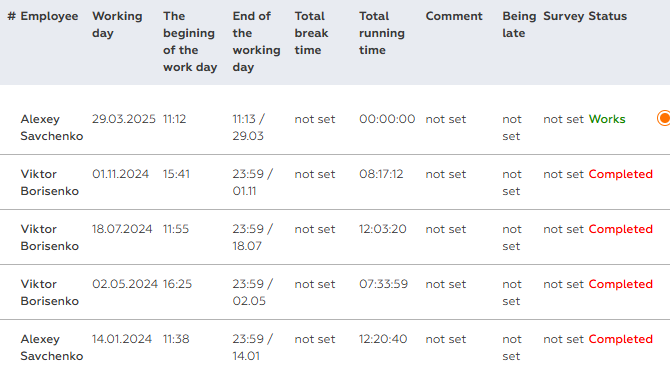The width and height of the screenshot is (670, 369).
Task: Click the Completed status for 14.01.2024
Action: click(x=620, y=339)
